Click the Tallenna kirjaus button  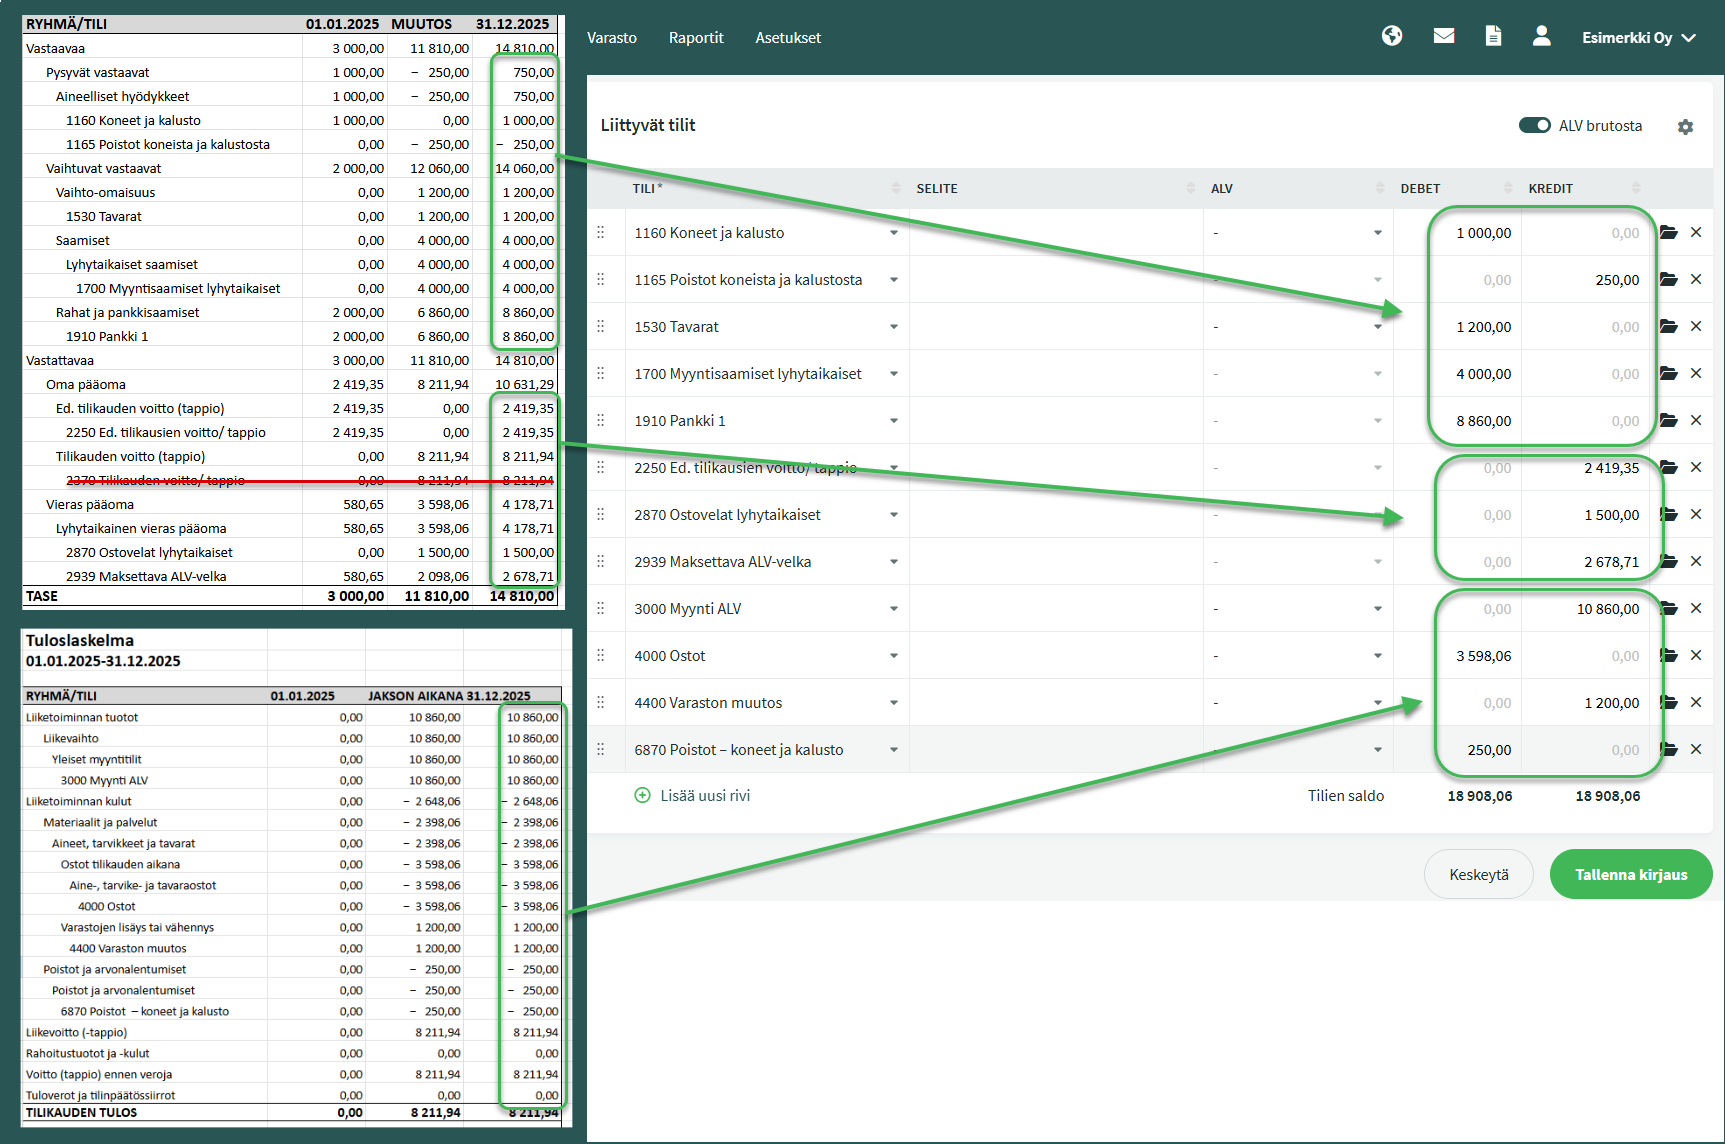pos(1630,875)
